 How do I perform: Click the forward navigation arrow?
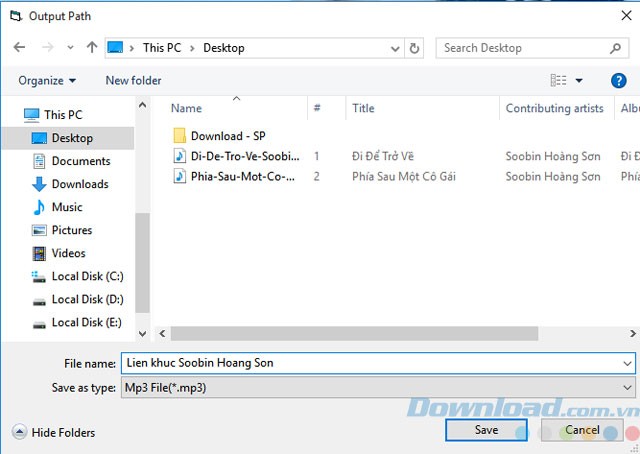pyautogui.click(x=48, y=47)
